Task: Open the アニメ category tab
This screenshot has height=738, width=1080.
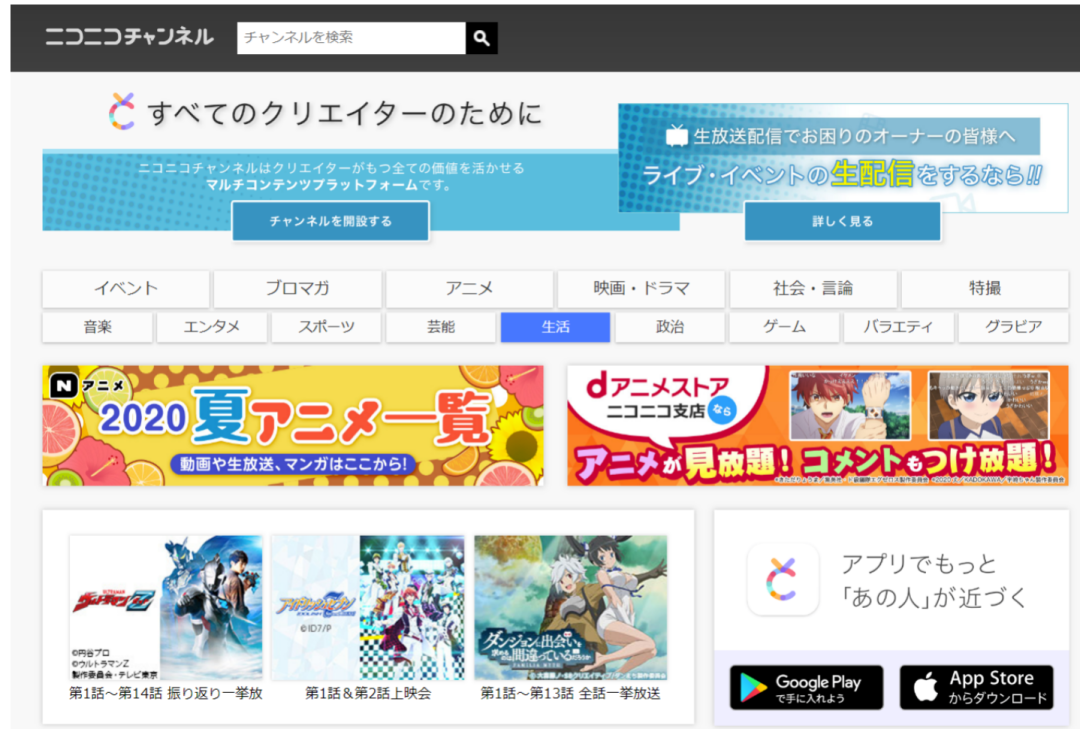Action: (x=468, y=289)
